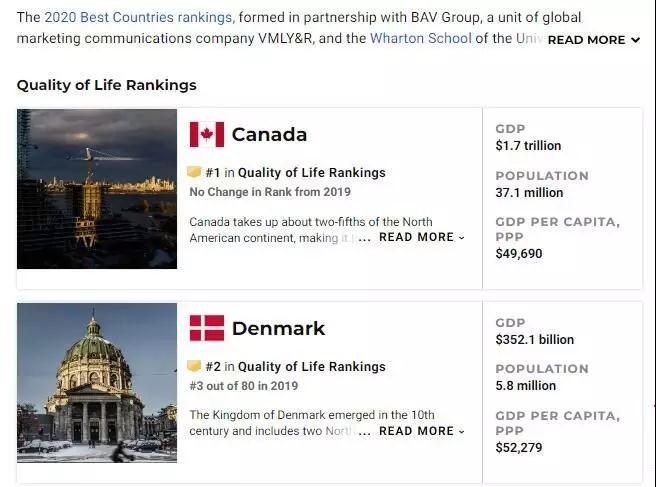Open Denmark's Quality of Life Rankings link

(312, 367)
